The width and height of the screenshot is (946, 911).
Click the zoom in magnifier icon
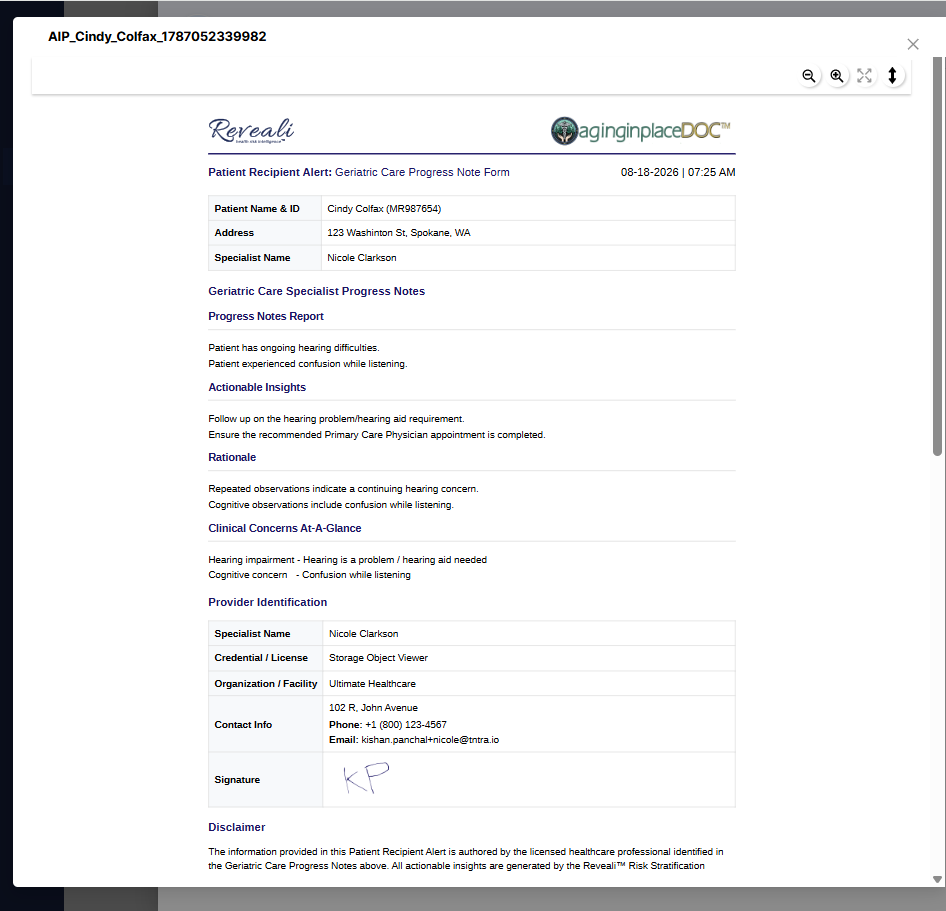[837, 76]
